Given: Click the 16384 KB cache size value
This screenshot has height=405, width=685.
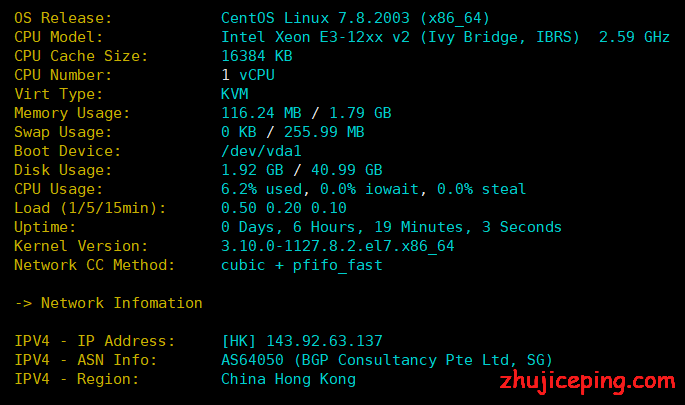Looking at the screenshot, I should click(257, 56).
